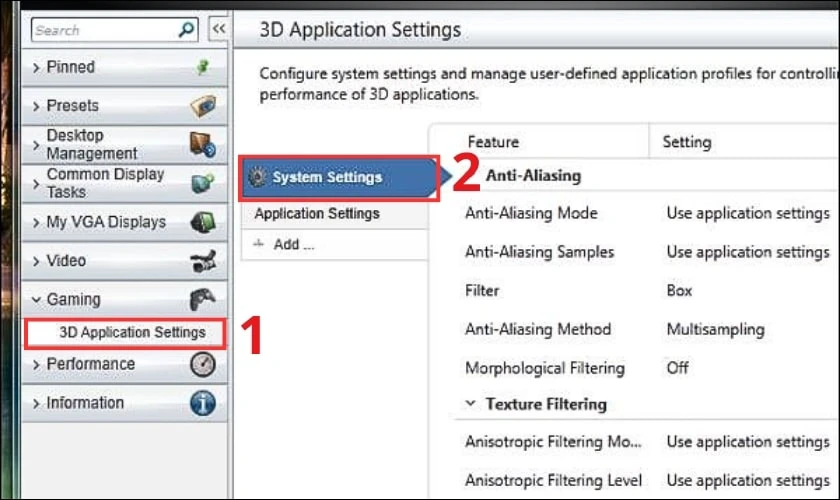Expand the Common Display Tasks section

point(36,184)
